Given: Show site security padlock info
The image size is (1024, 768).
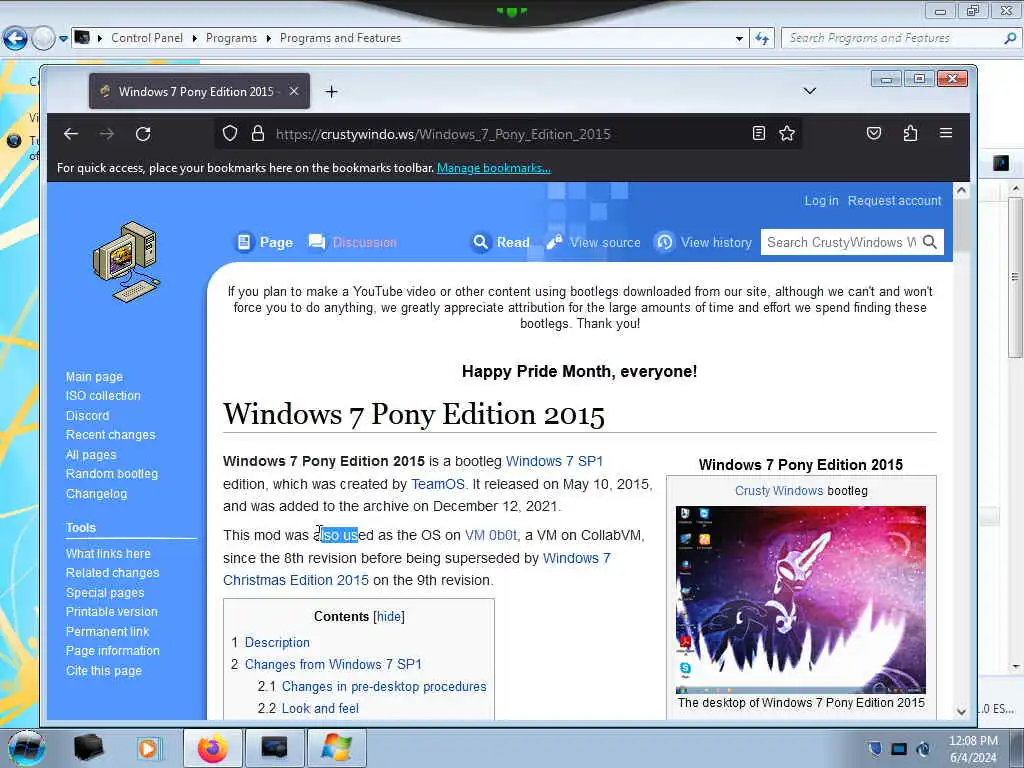Looking at the screenshot, I should [x=258, y=134].
